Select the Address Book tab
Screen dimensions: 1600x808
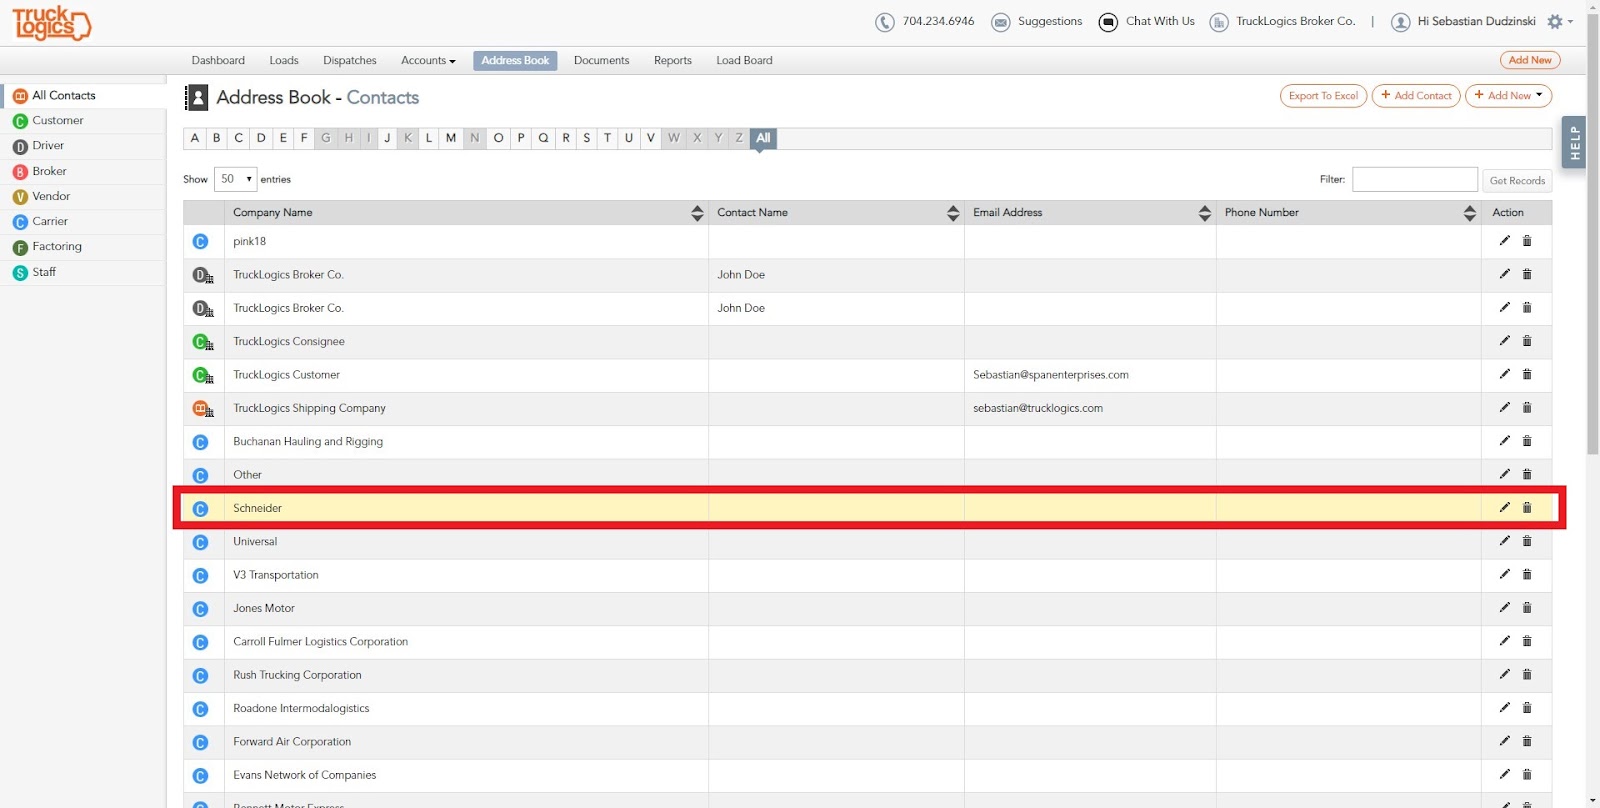tap(515, 61)
